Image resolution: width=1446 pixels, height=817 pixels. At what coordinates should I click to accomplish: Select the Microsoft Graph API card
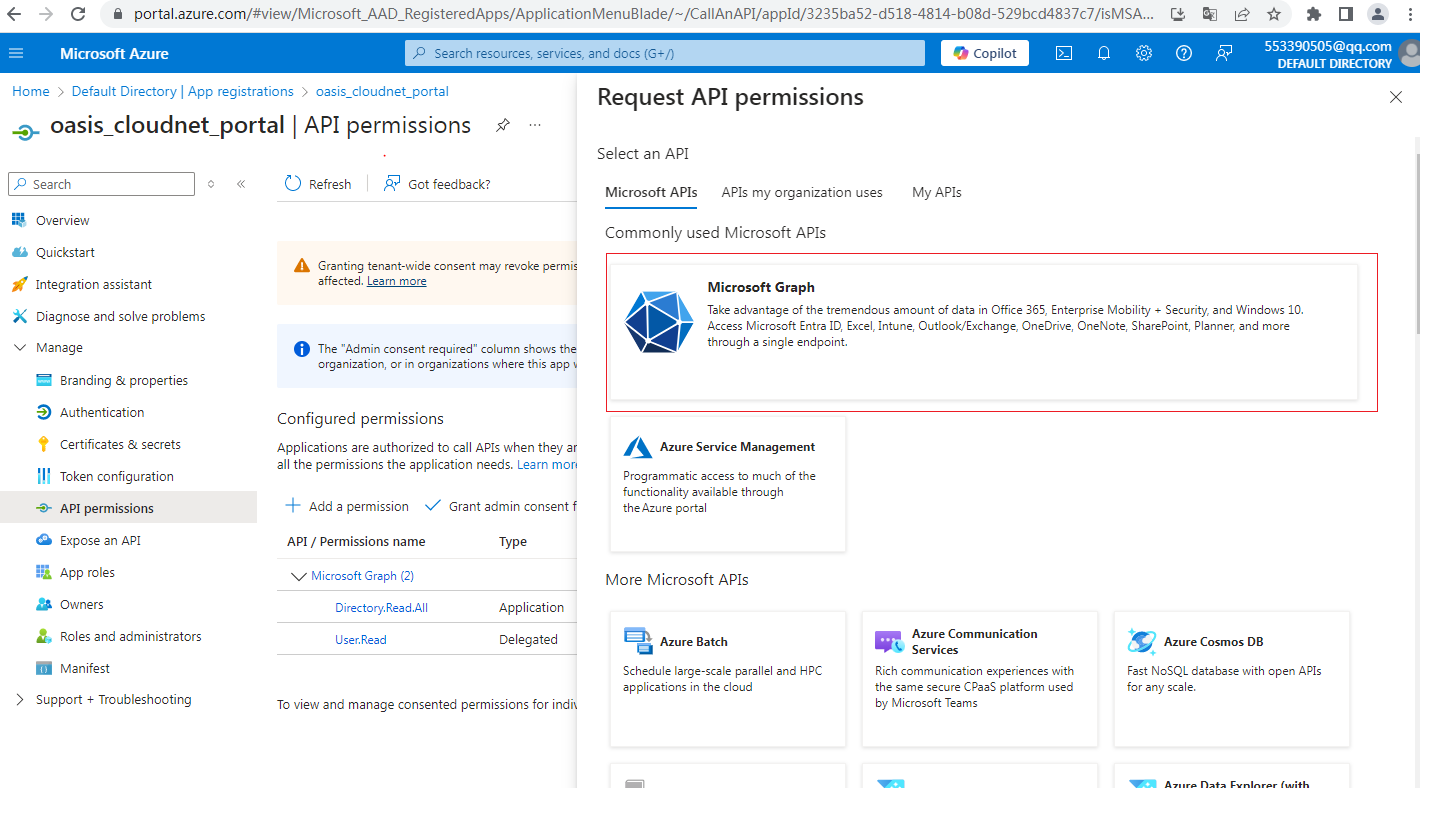click(984, 331)
